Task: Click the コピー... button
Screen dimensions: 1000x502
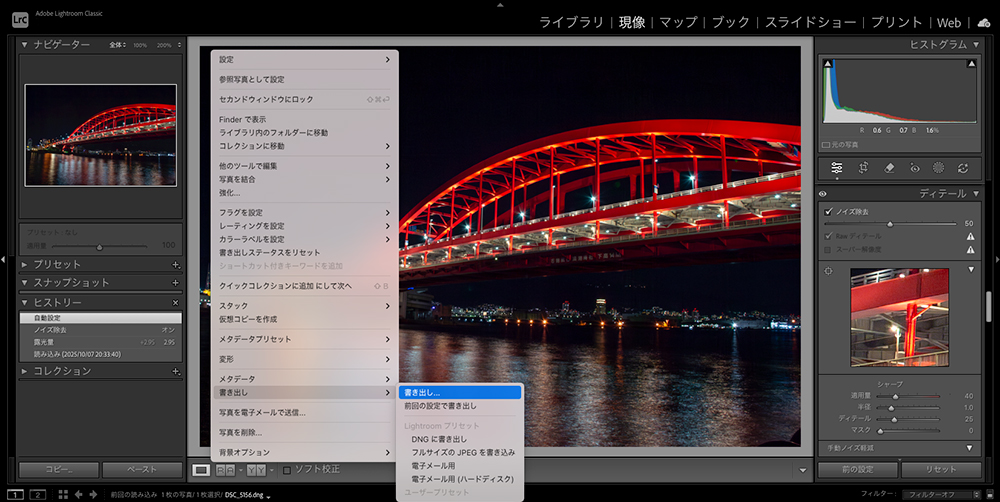Action: [x=58, y=469]
